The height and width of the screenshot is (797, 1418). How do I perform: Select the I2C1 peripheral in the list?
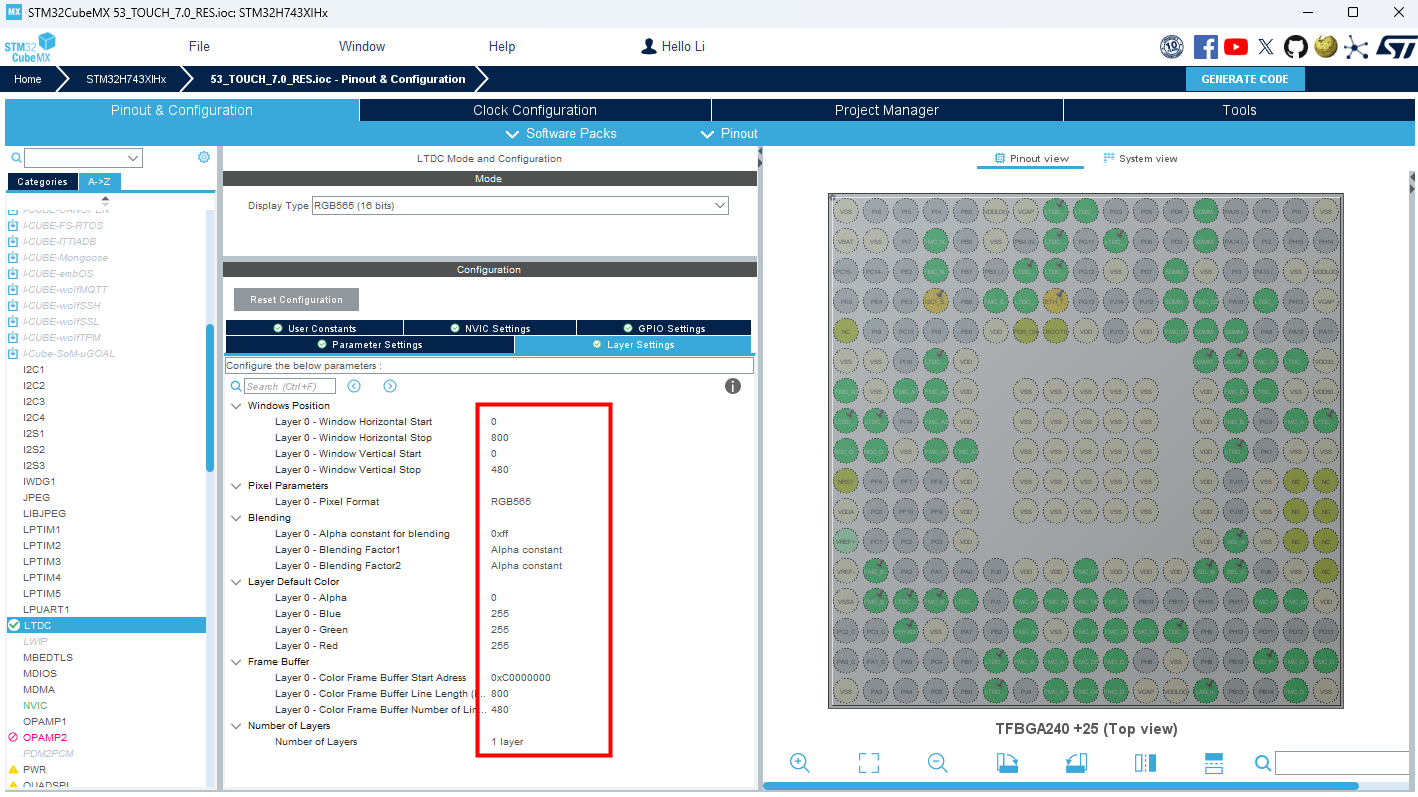coord(34,369)
